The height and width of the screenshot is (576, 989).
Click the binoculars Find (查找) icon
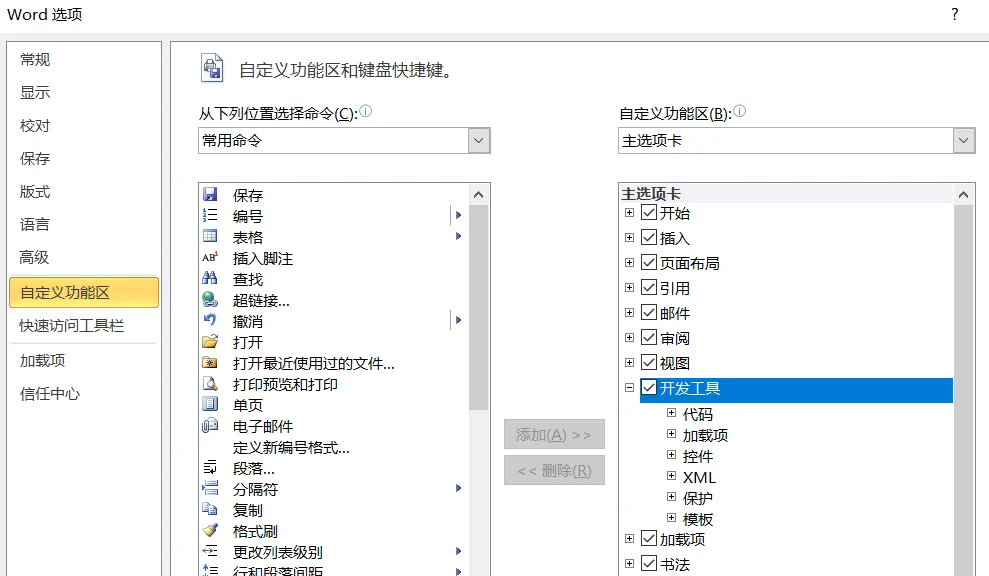(210, 278)
